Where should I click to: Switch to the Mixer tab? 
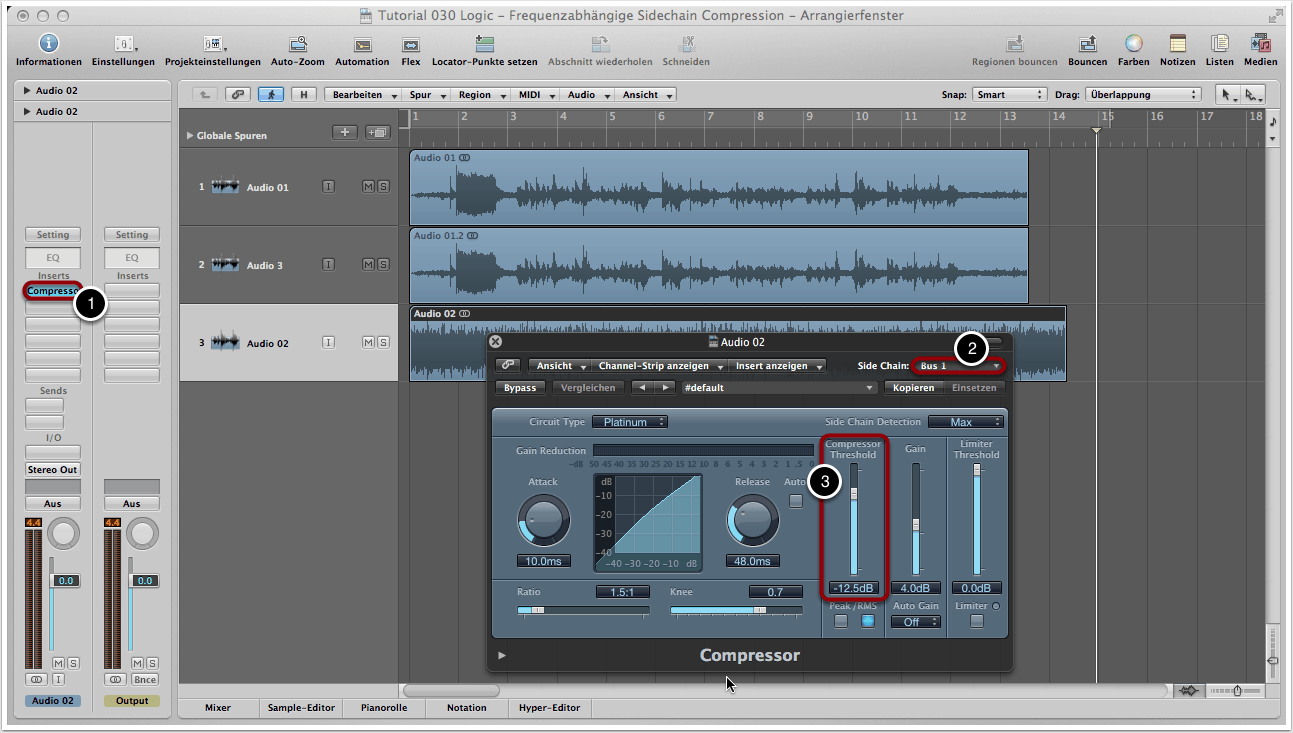217,707
